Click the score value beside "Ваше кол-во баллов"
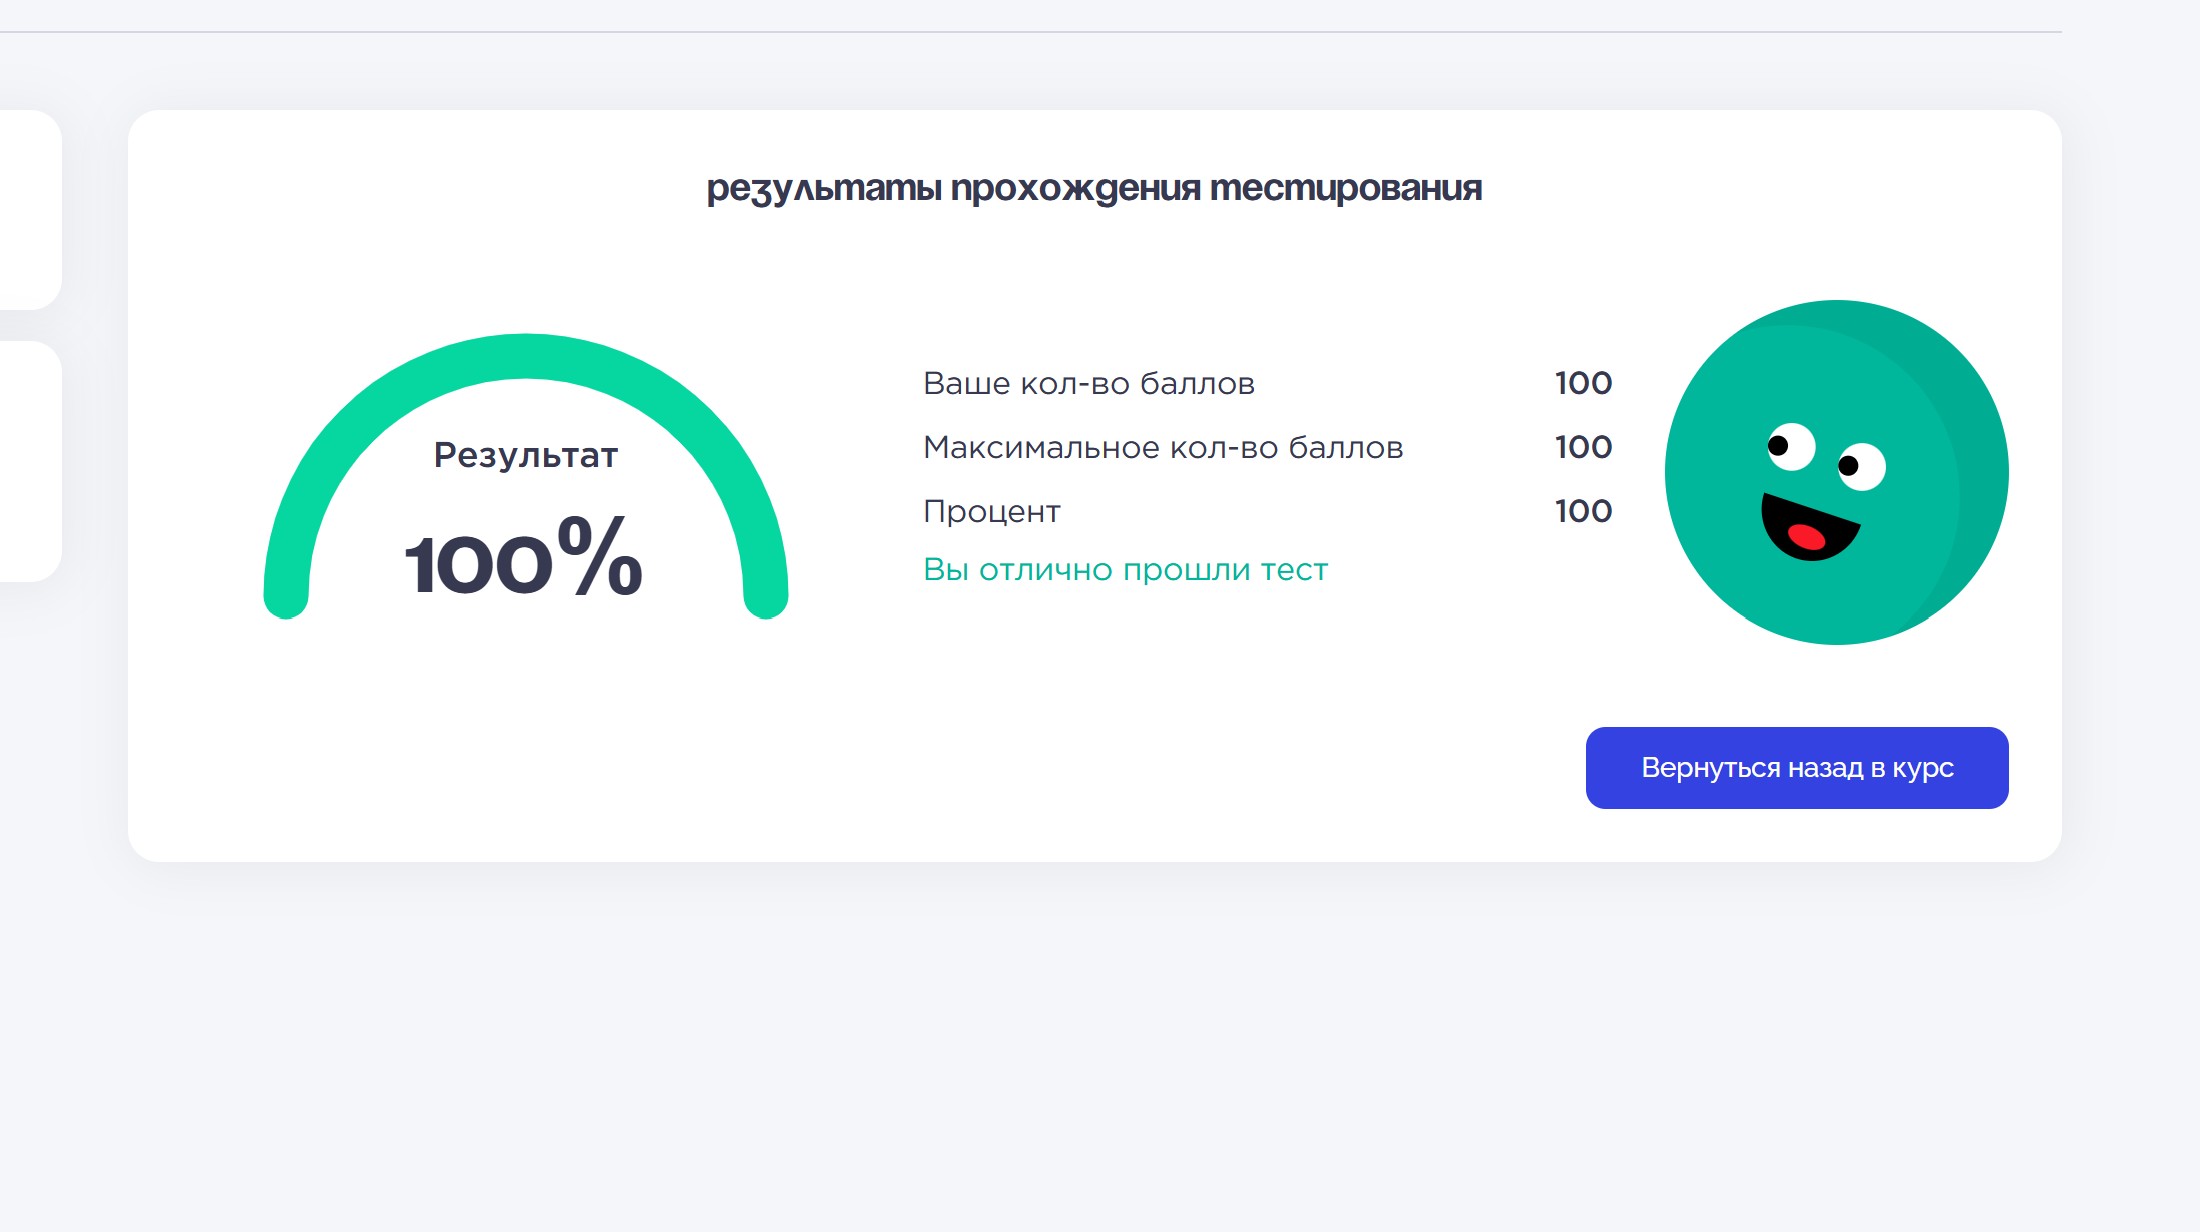 pyautogui.click(x=1583, y=383)
